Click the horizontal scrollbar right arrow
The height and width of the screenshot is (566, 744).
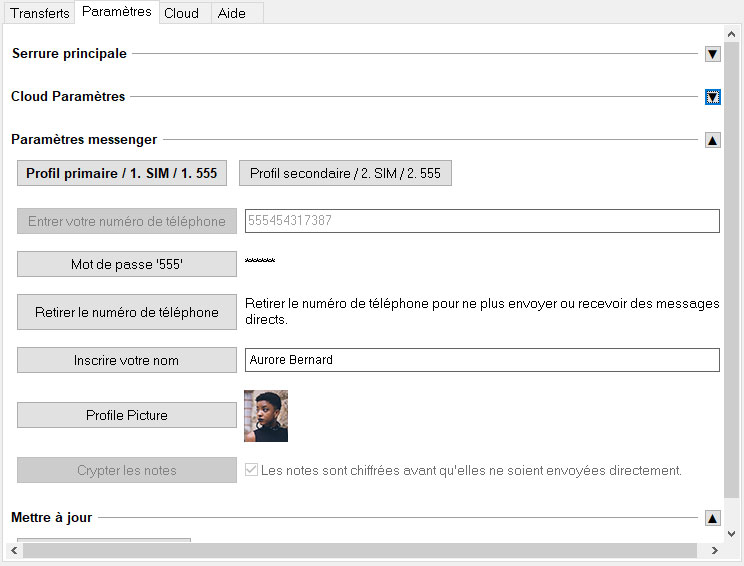click(x=715, y=550)
